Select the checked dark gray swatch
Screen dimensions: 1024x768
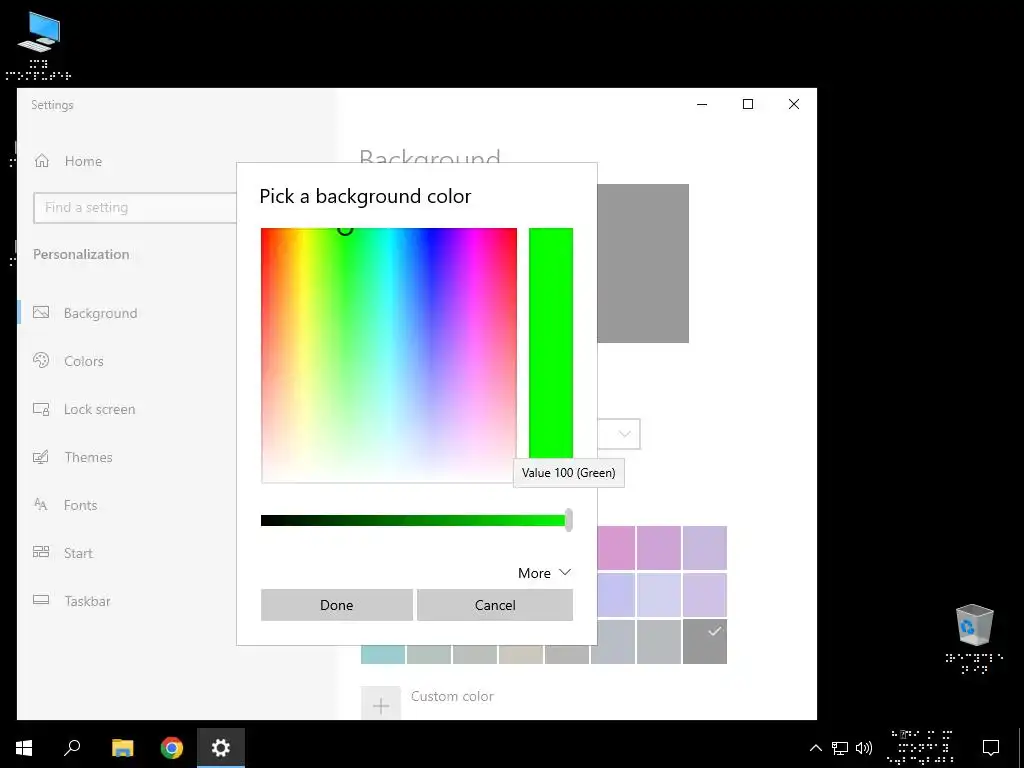tap(705, 641)
